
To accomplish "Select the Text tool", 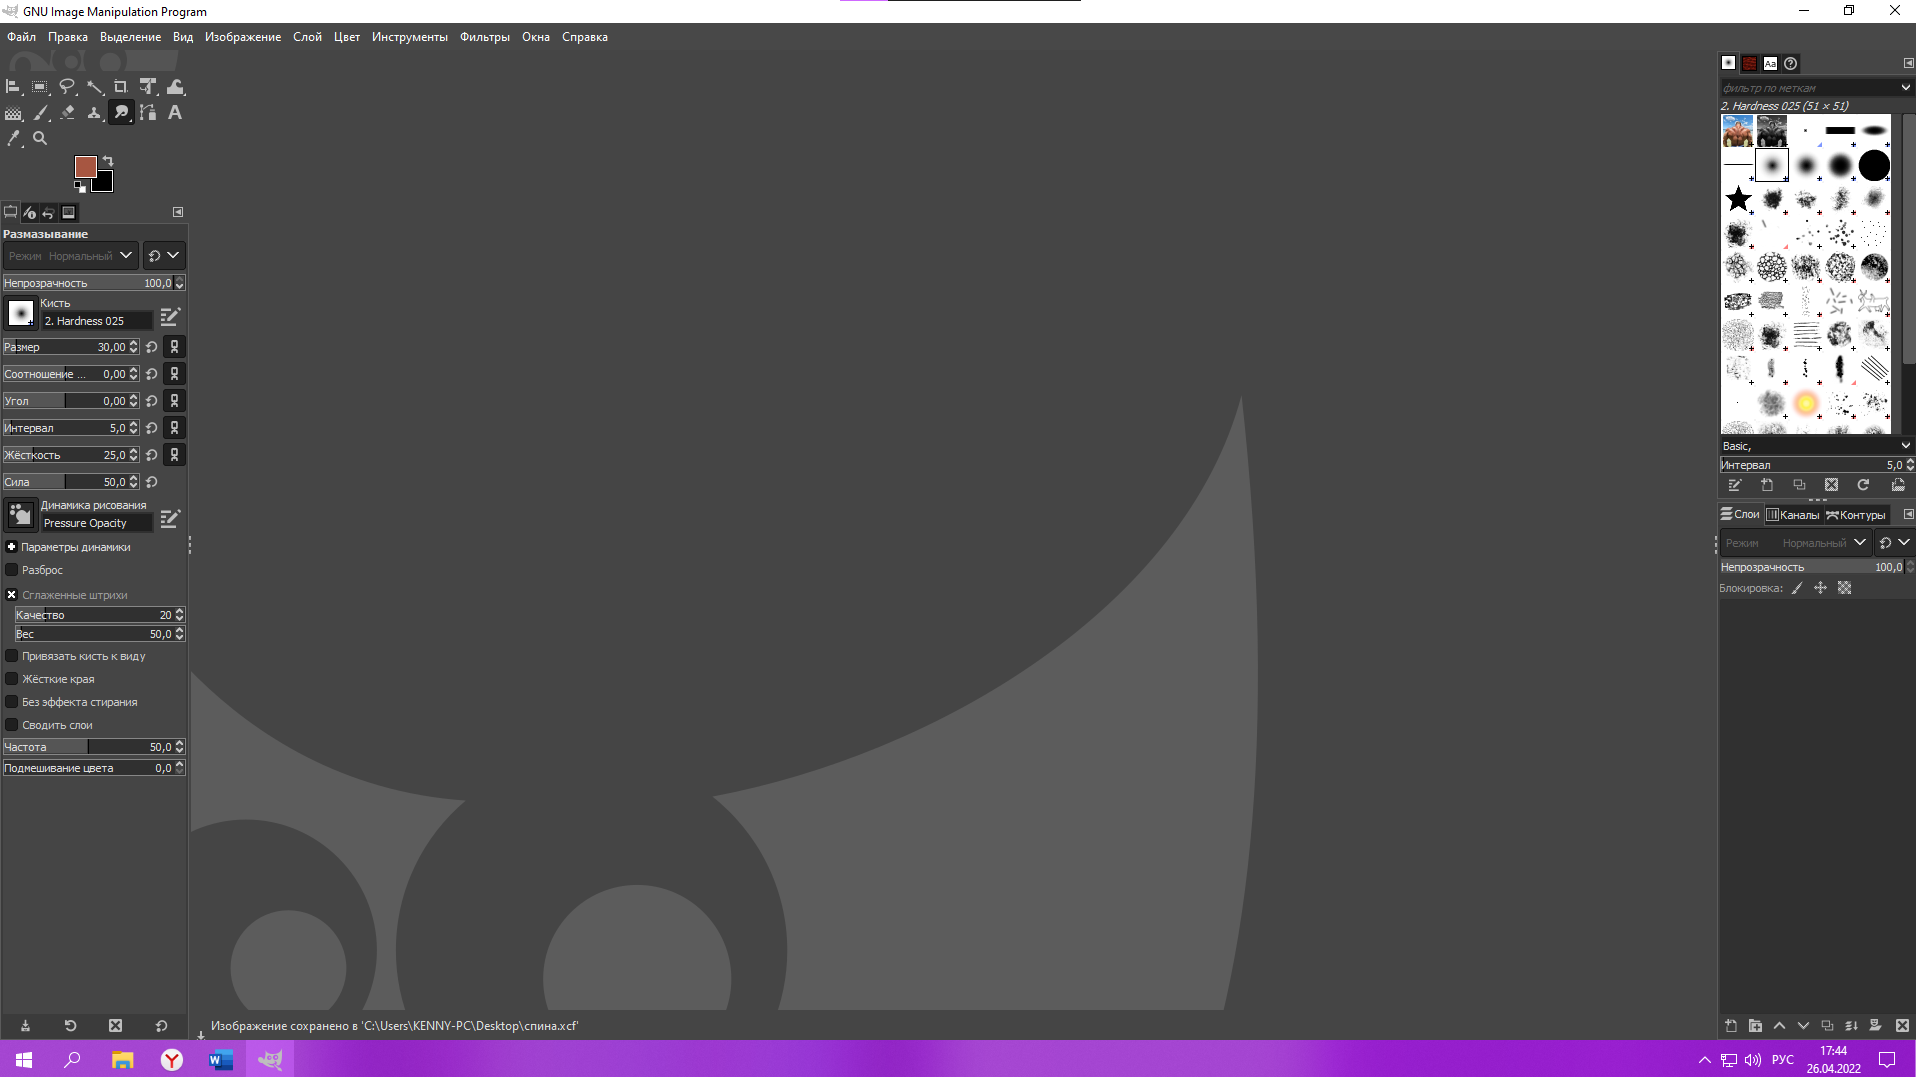I will point(175,113).
